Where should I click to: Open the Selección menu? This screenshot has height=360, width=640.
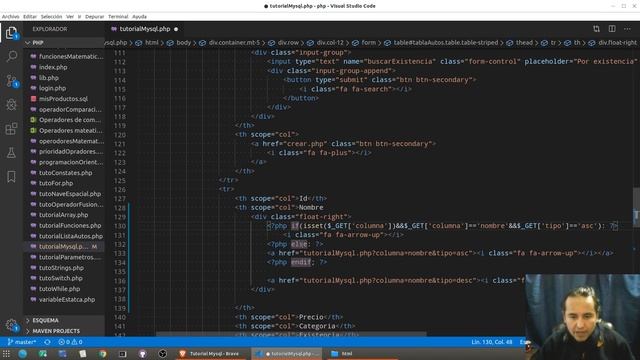coord(51,17)
